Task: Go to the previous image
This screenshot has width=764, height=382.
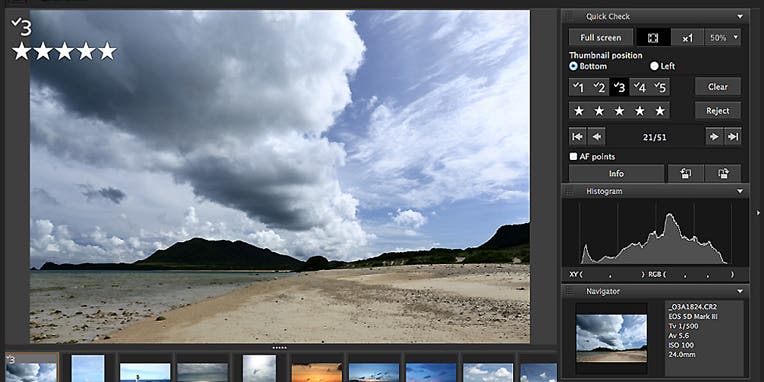Action: point(596,137)
